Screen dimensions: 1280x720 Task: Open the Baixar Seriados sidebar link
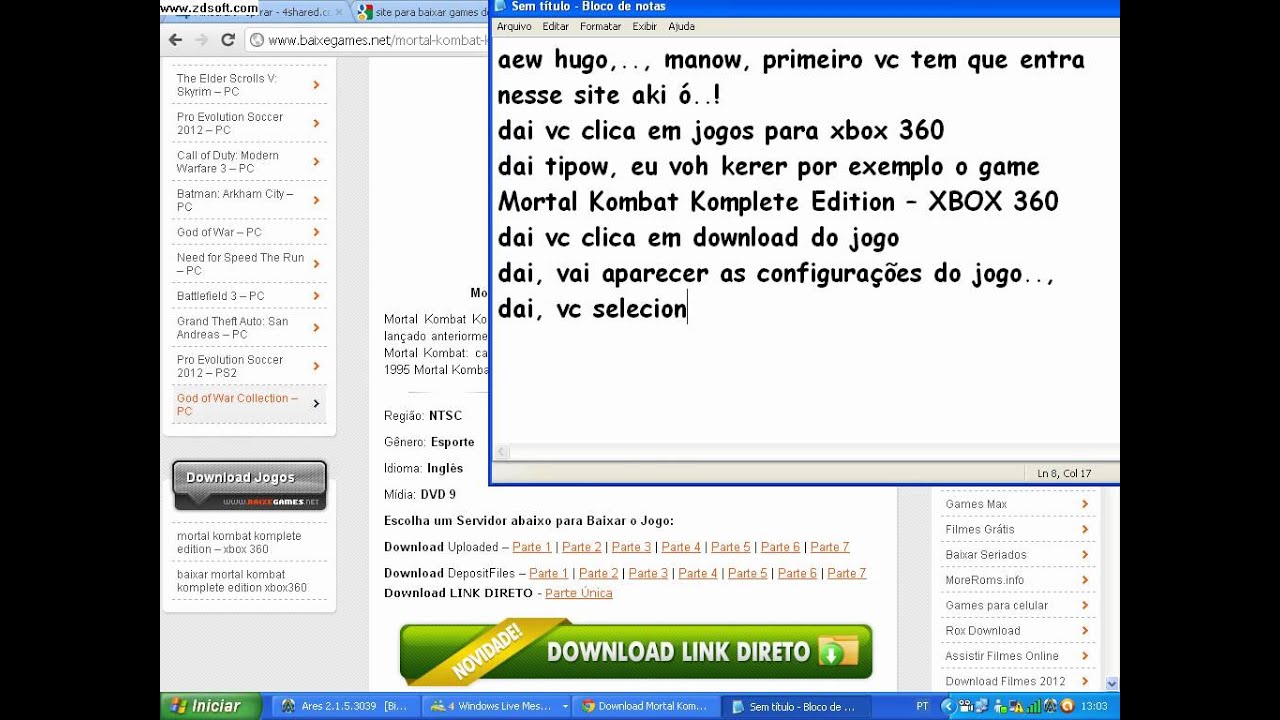click(x=986, y=555)
